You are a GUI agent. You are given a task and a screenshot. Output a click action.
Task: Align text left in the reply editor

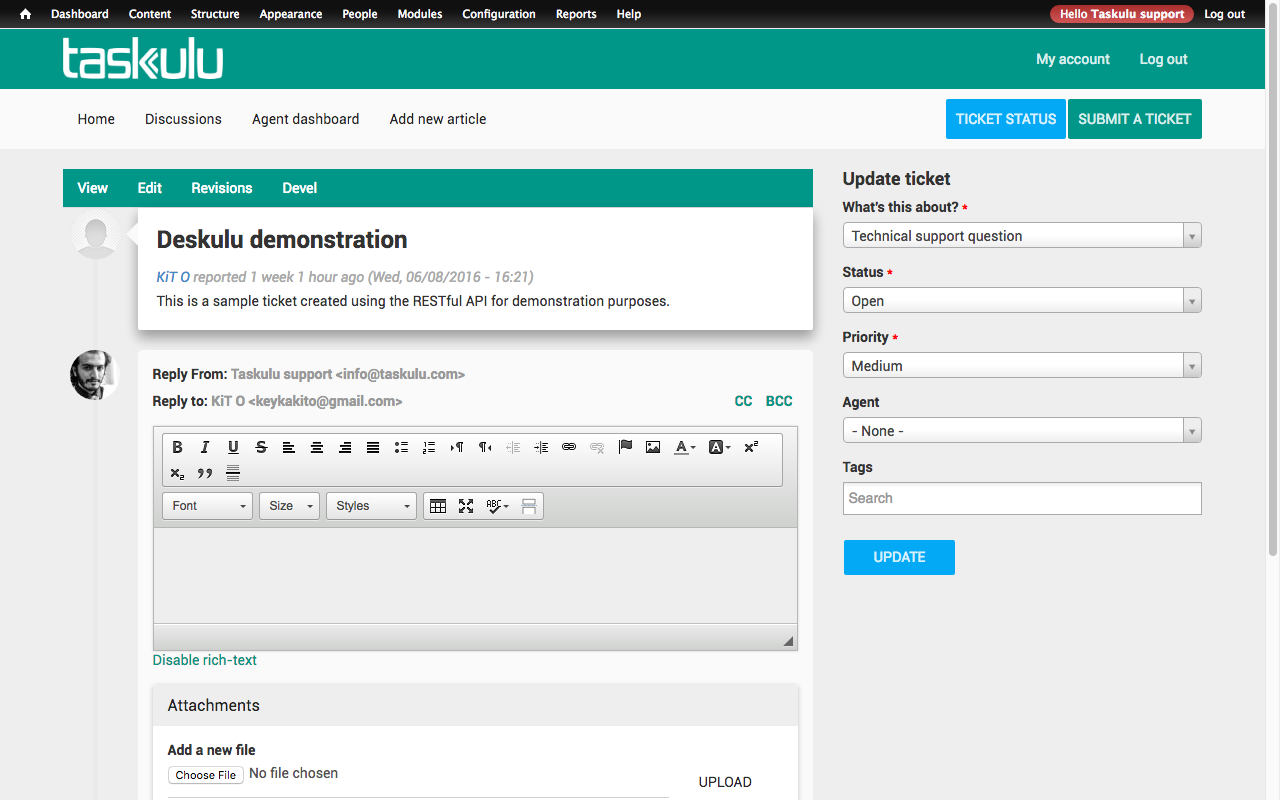coord(289,447)
